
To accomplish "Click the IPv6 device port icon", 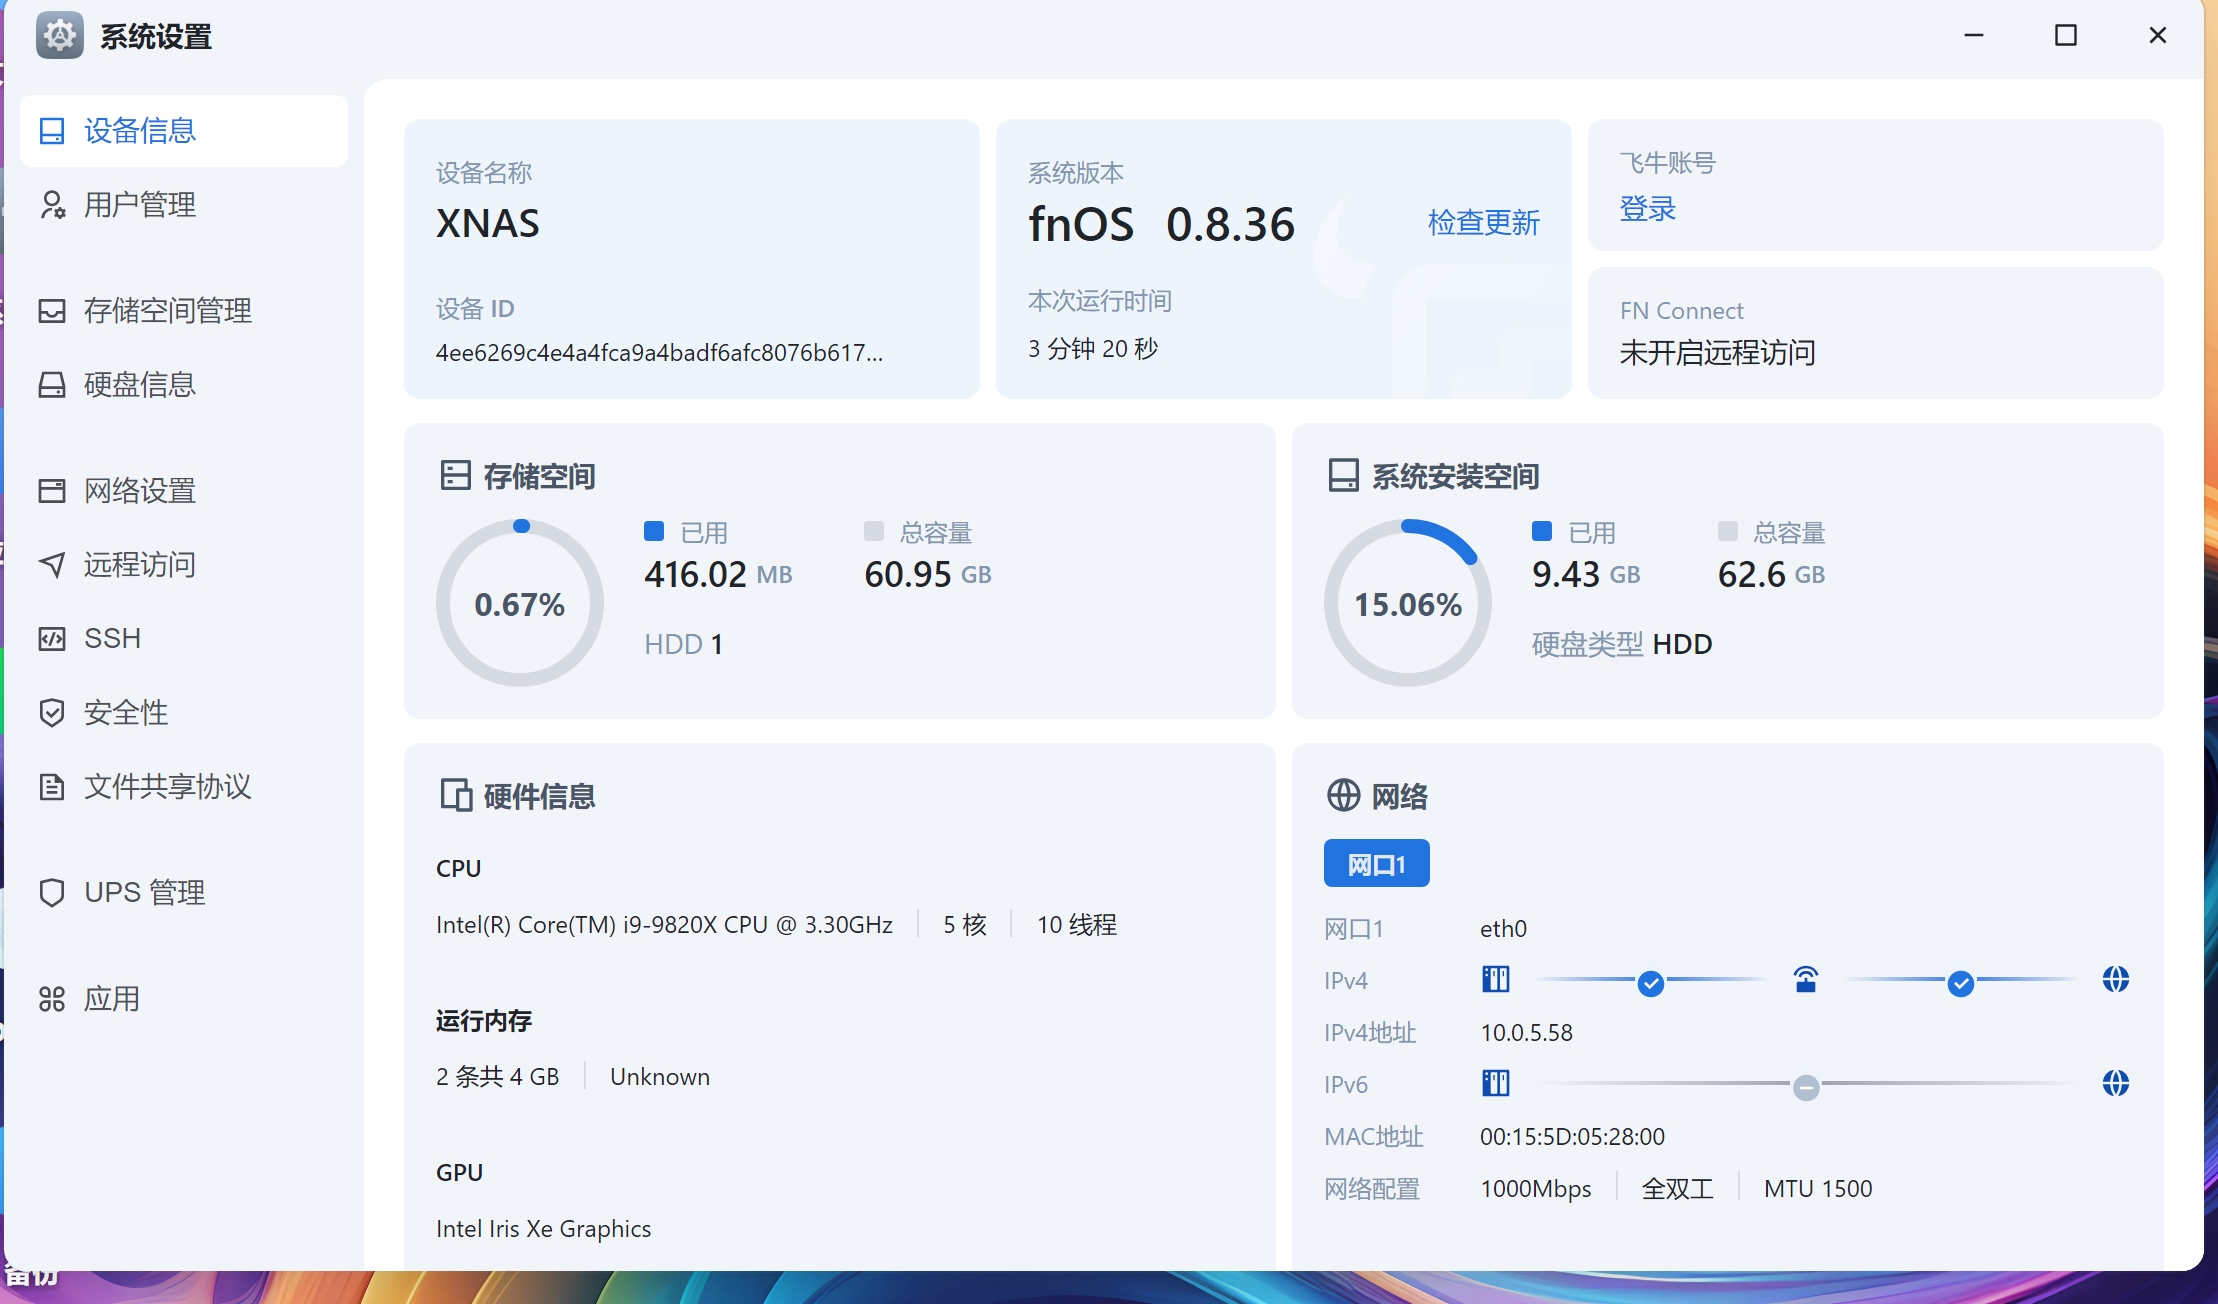I will (1496, 1083).
